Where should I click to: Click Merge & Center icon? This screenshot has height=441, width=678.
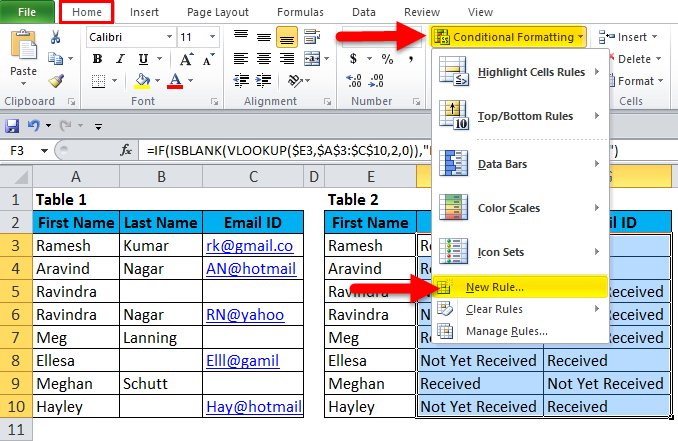pos(312,59)
